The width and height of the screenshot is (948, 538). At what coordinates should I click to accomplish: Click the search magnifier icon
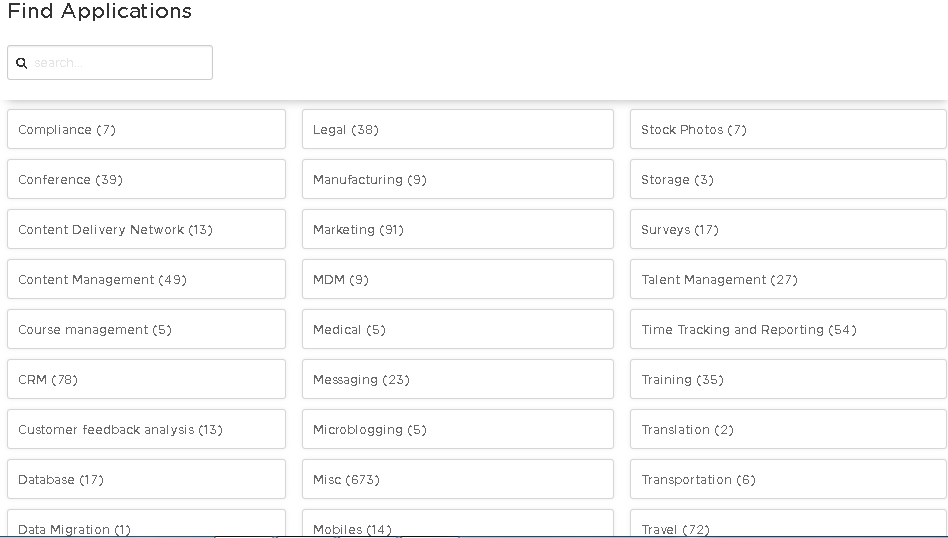pos(22,63)
